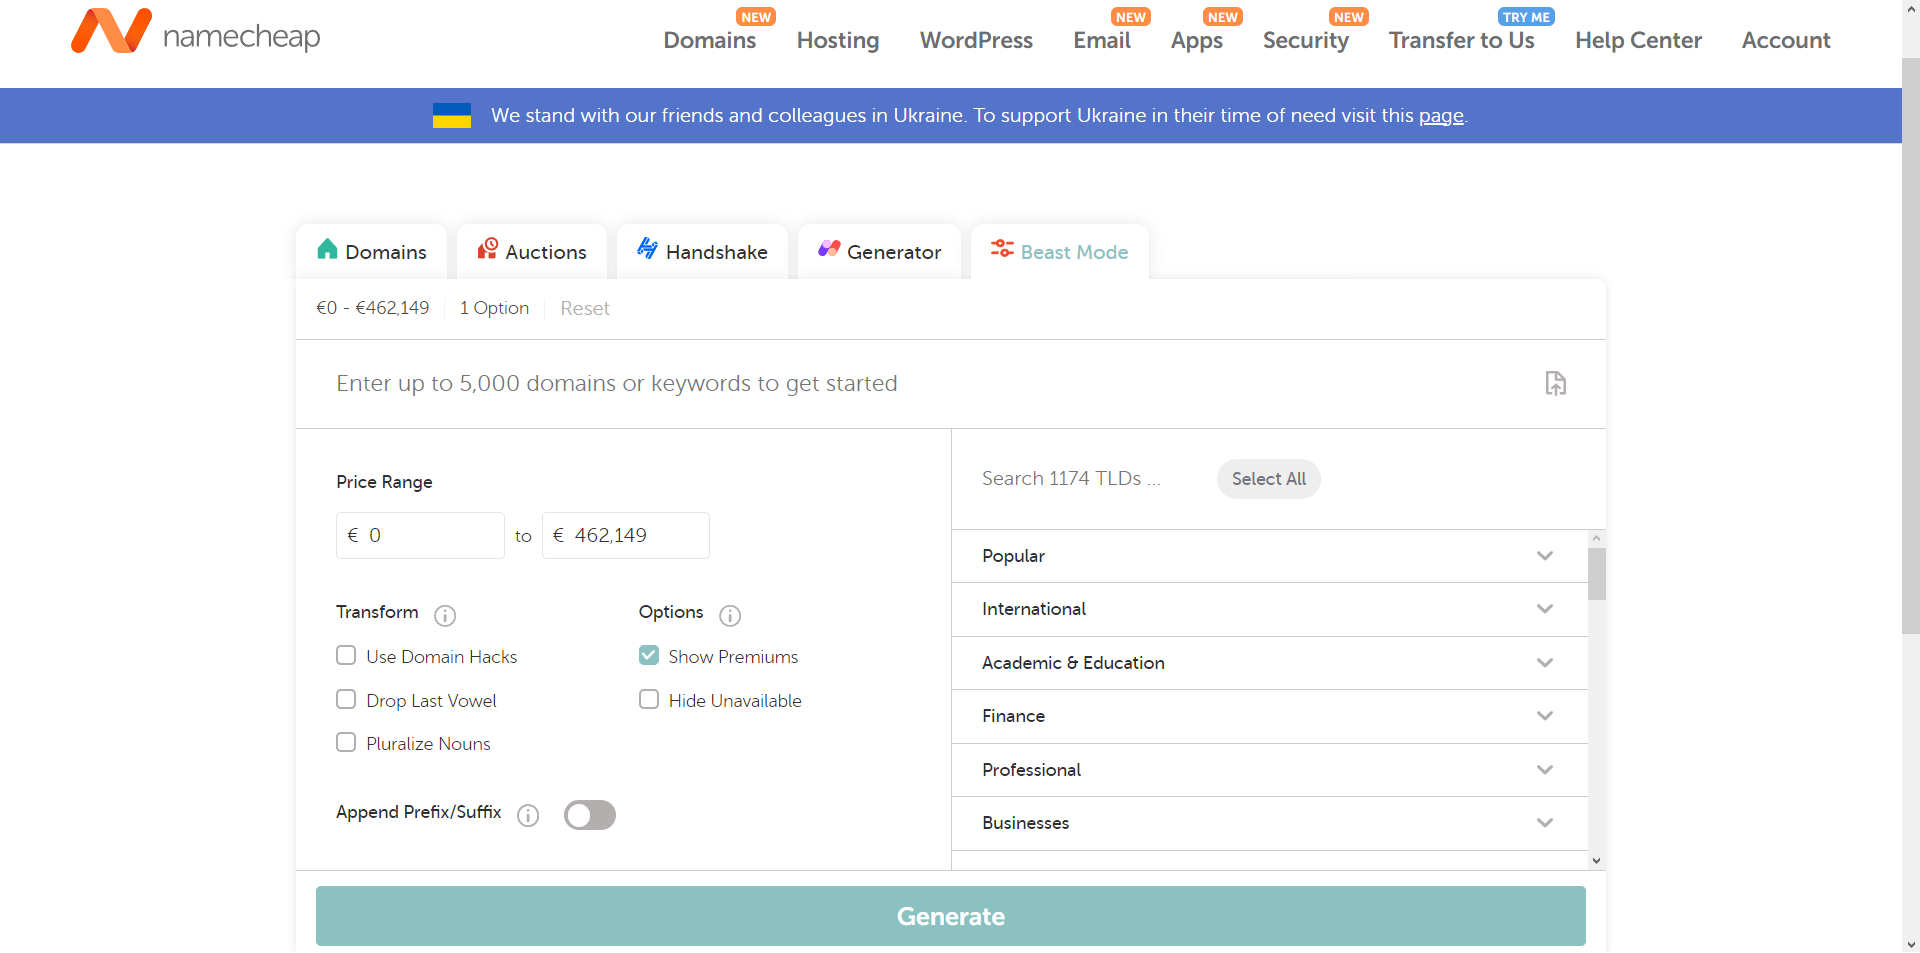Click the Auctions gavel icon
1920x953 pixels.
[489, 250]
